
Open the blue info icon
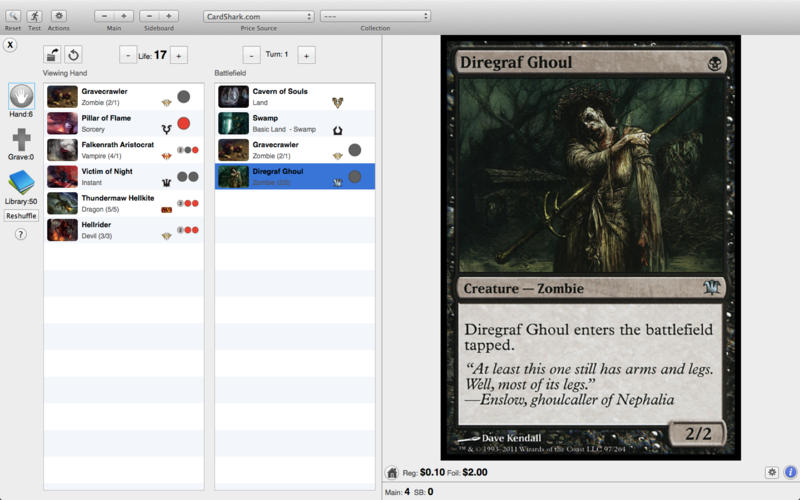pos(790,472)
